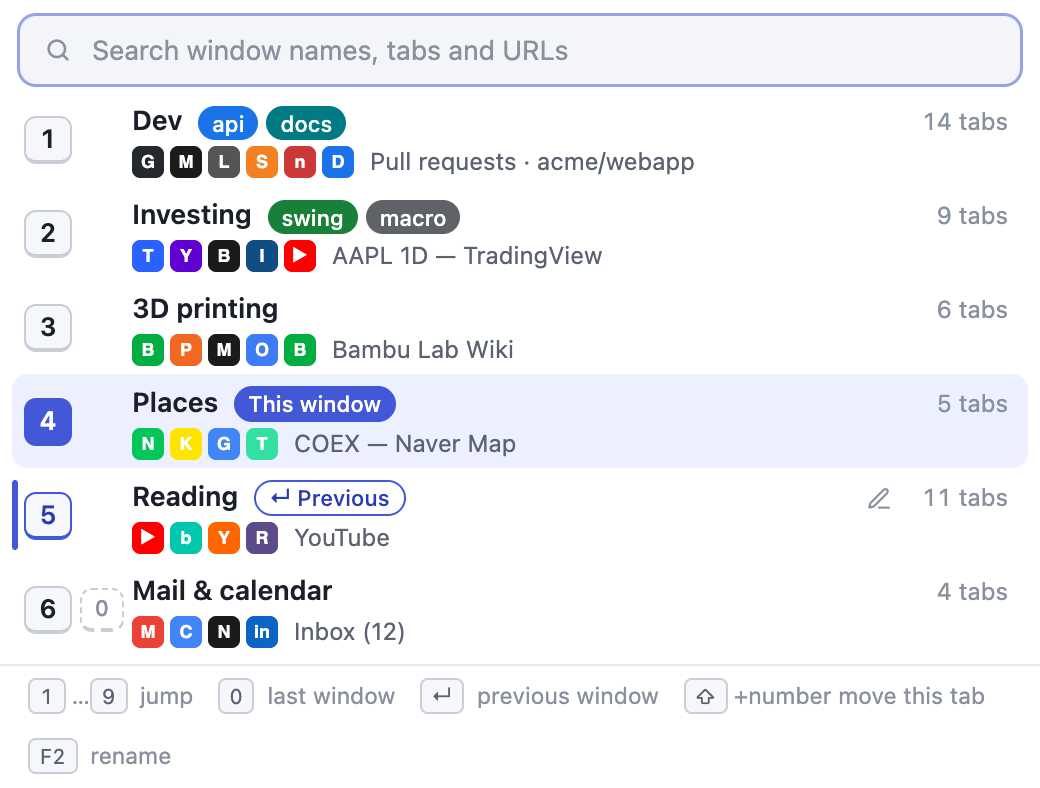
Task: Select window number 3 badge
Action: tap(48, 327)
